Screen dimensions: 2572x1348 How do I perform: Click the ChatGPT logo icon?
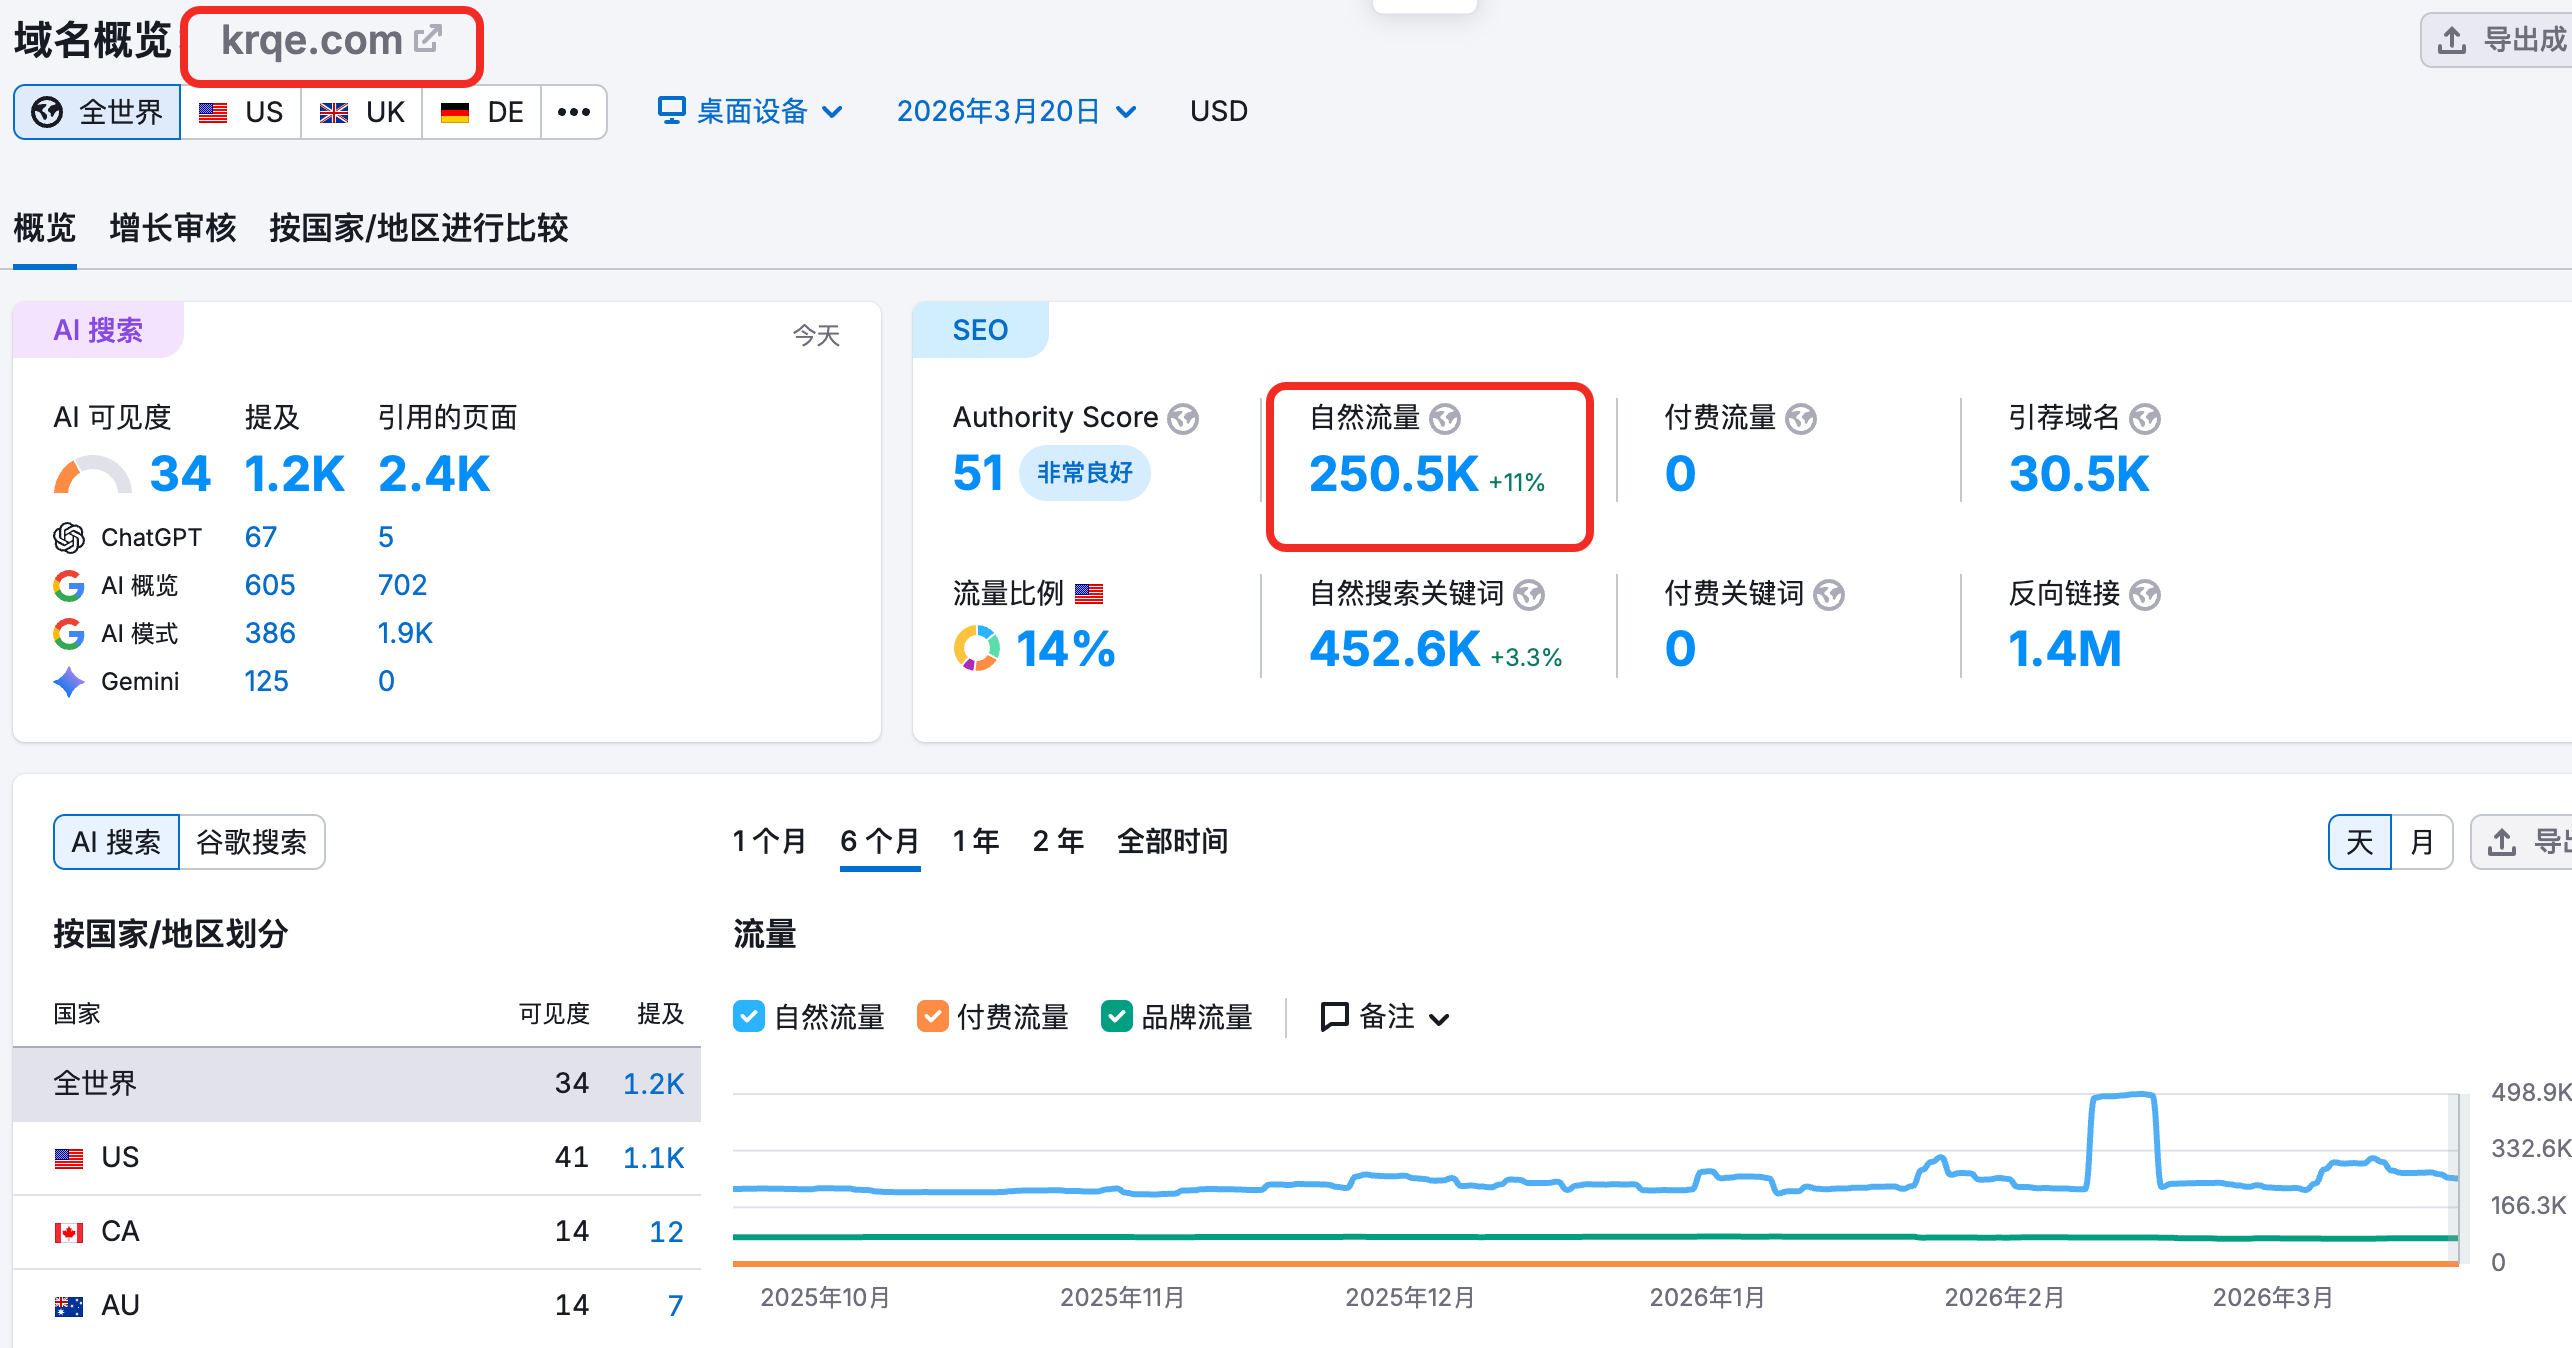coord(69,538)
